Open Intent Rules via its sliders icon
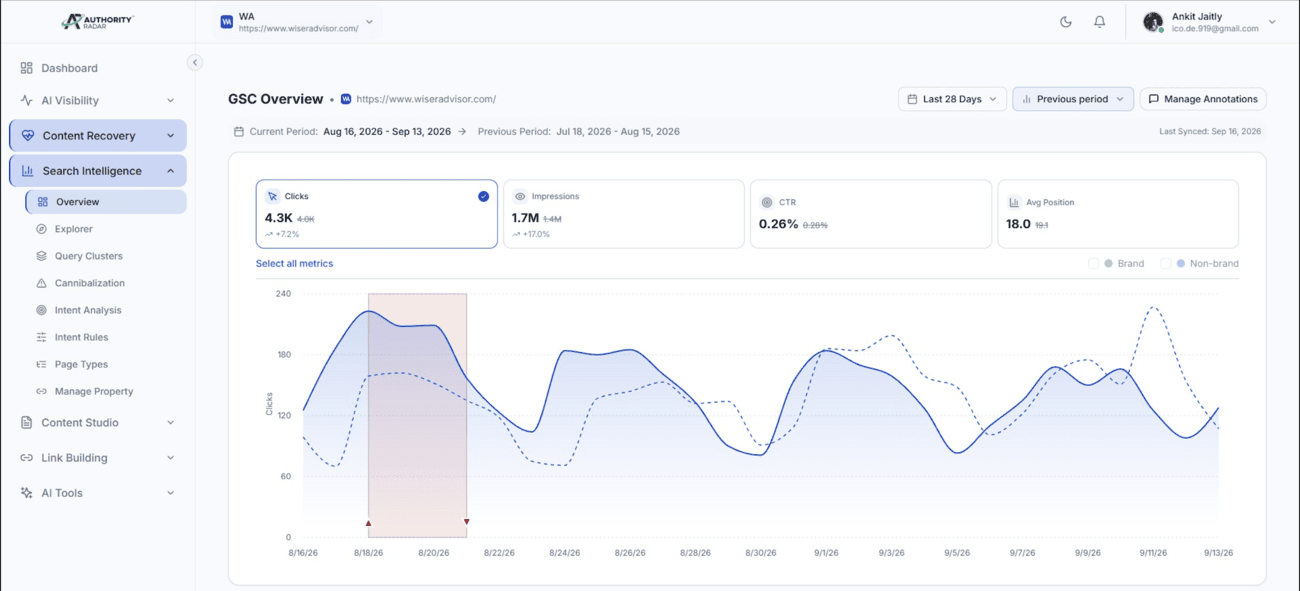The image size is (1300, 591). click(x=41, y=337)
